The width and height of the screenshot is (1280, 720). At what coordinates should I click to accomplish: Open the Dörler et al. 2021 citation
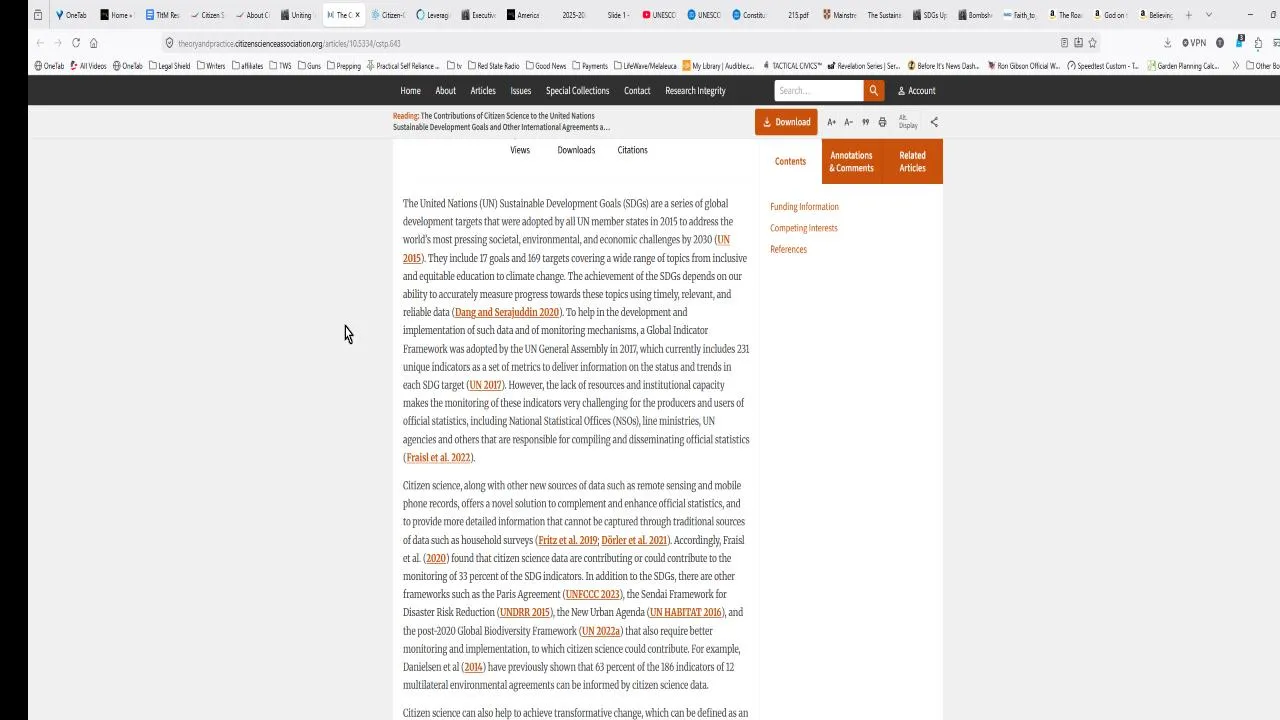coord(634,540)
